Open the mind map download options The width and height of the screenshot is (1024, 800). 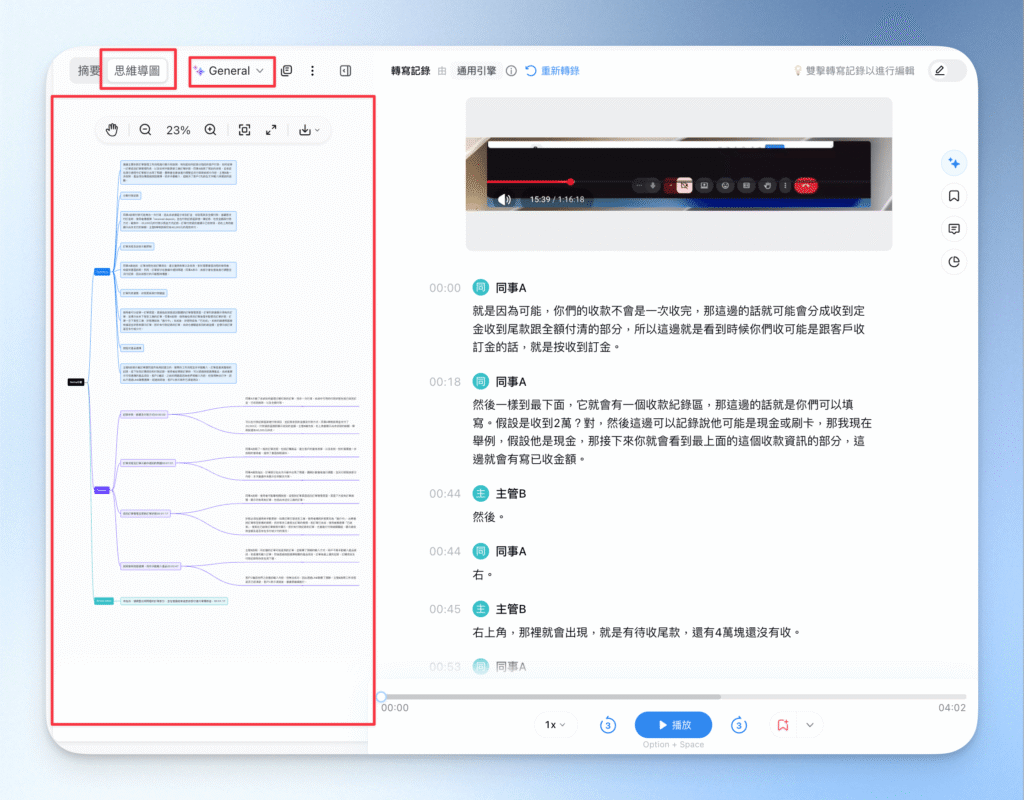click(x=308, y=130)
